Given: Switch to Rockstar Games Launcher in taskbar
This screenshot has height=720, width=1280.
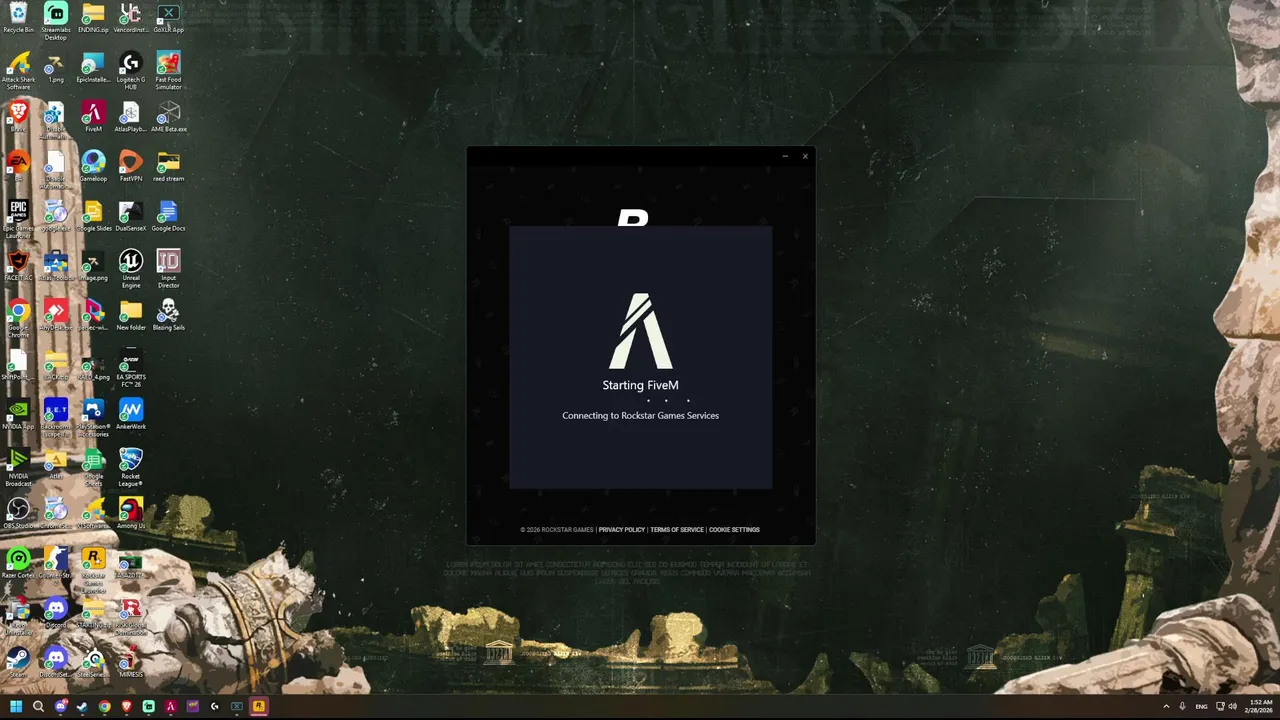Looking at the screenshot, I should pos(258,707).
